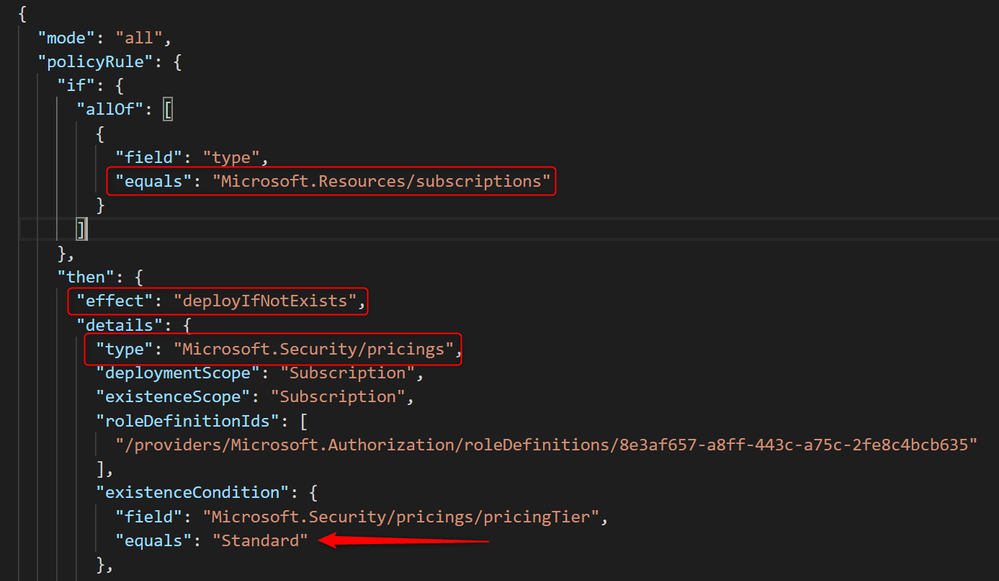Click the "details" key
This screenshot has height=581, width=999.
click(x=119, y=325)
